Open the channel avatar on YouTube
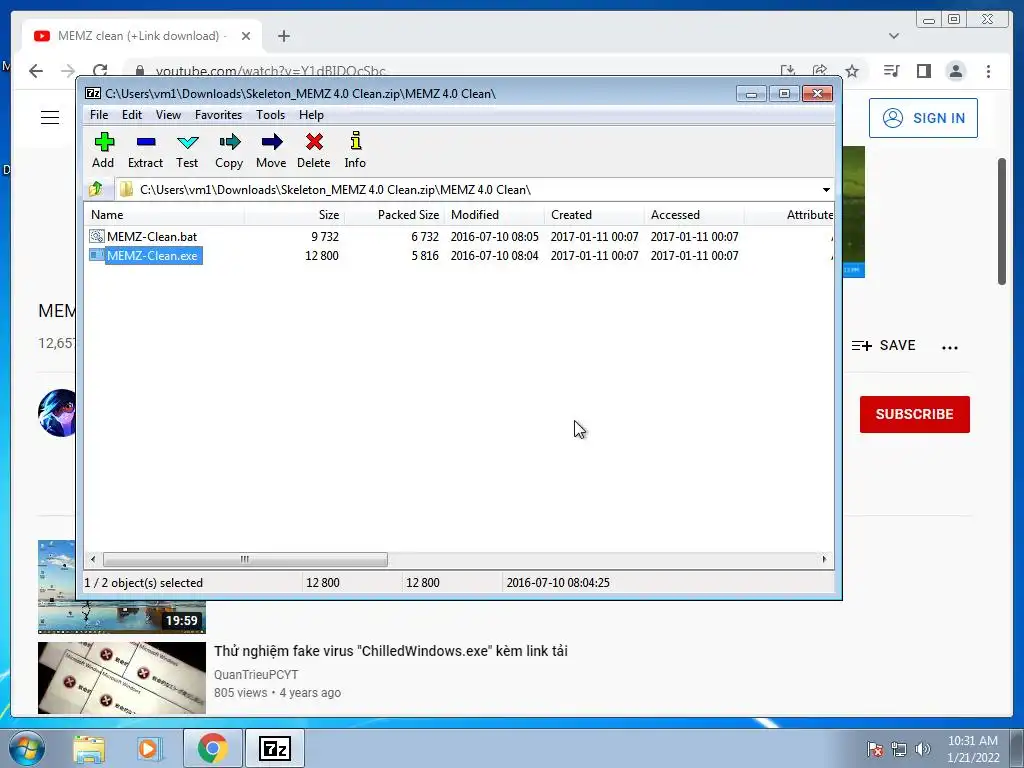 [x=57, y=413]
